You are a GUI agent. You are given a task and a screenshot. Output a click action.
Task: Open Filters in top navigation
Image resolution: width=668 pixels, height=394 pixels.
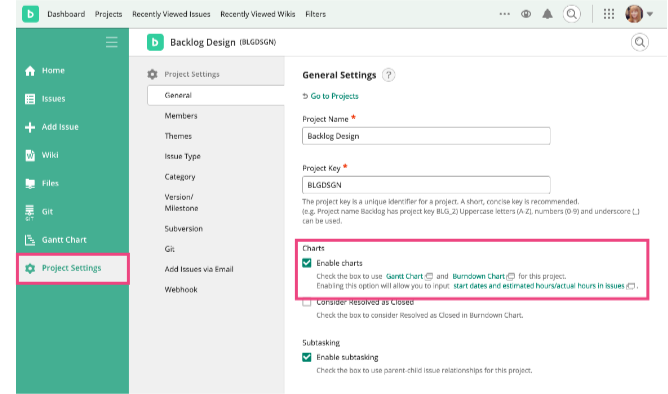pyautogui.click(x=315, y=14)
